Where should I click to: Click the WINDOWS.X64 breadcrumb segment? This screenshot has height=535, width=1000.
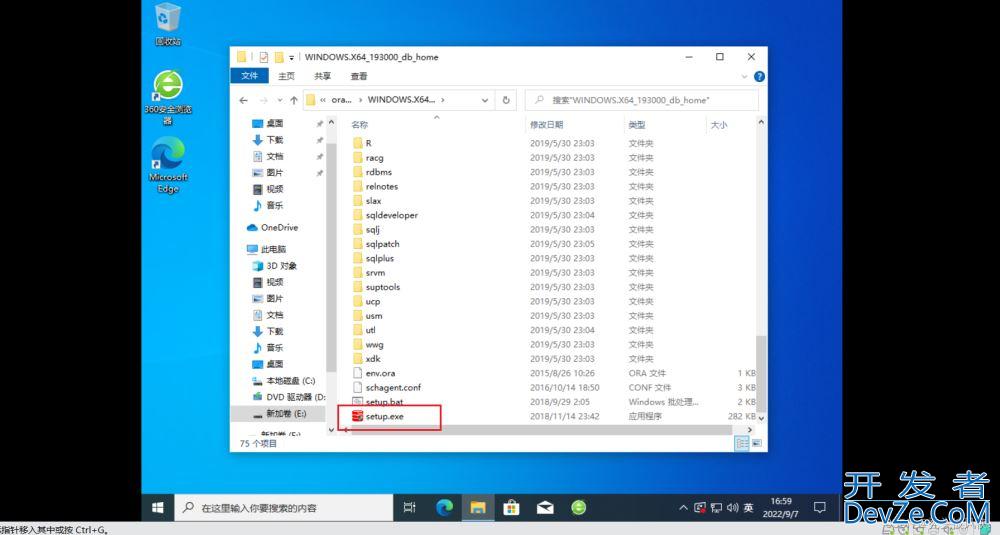pyautogui.click(x=401, y=99)
